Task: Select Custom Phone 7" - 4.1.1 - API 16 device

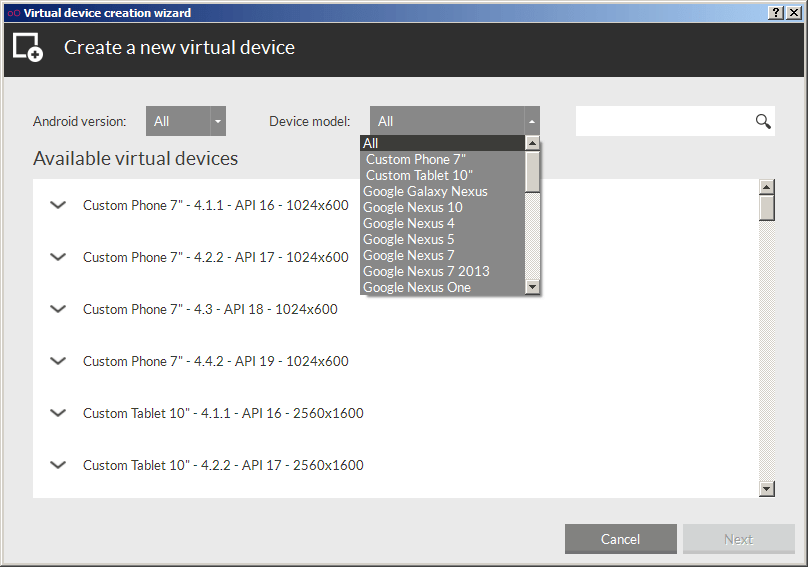Action: pos(215,205)
